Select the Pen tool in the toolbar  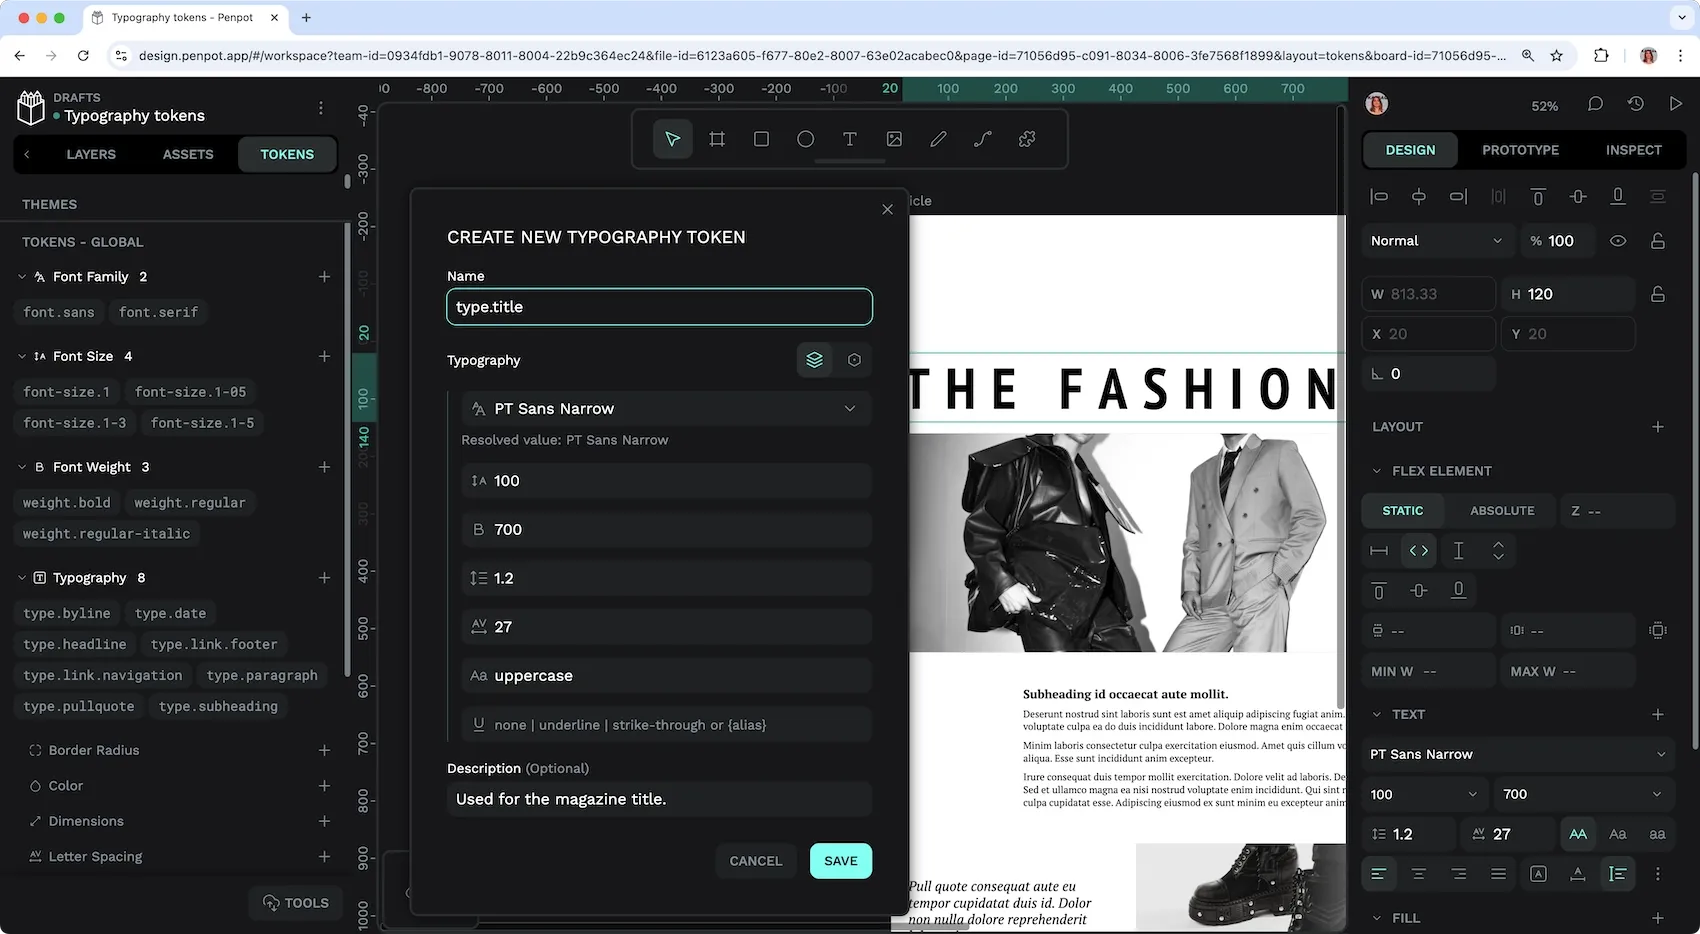click(938, 139)
